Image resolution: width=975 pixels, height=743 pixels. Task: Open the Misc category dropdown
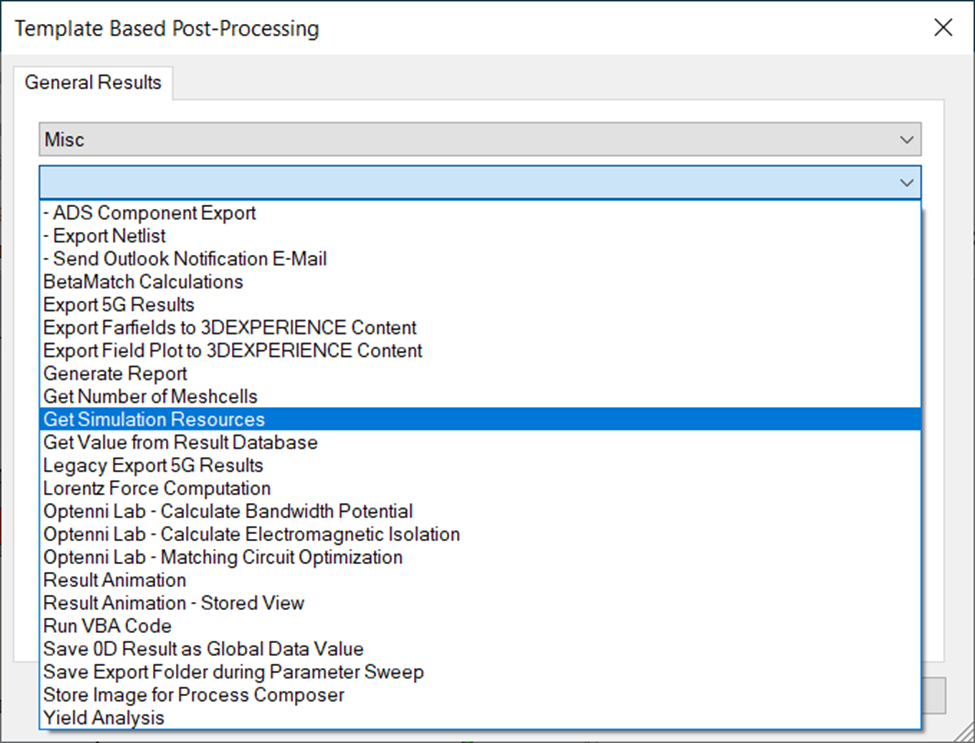coord(480,139)
